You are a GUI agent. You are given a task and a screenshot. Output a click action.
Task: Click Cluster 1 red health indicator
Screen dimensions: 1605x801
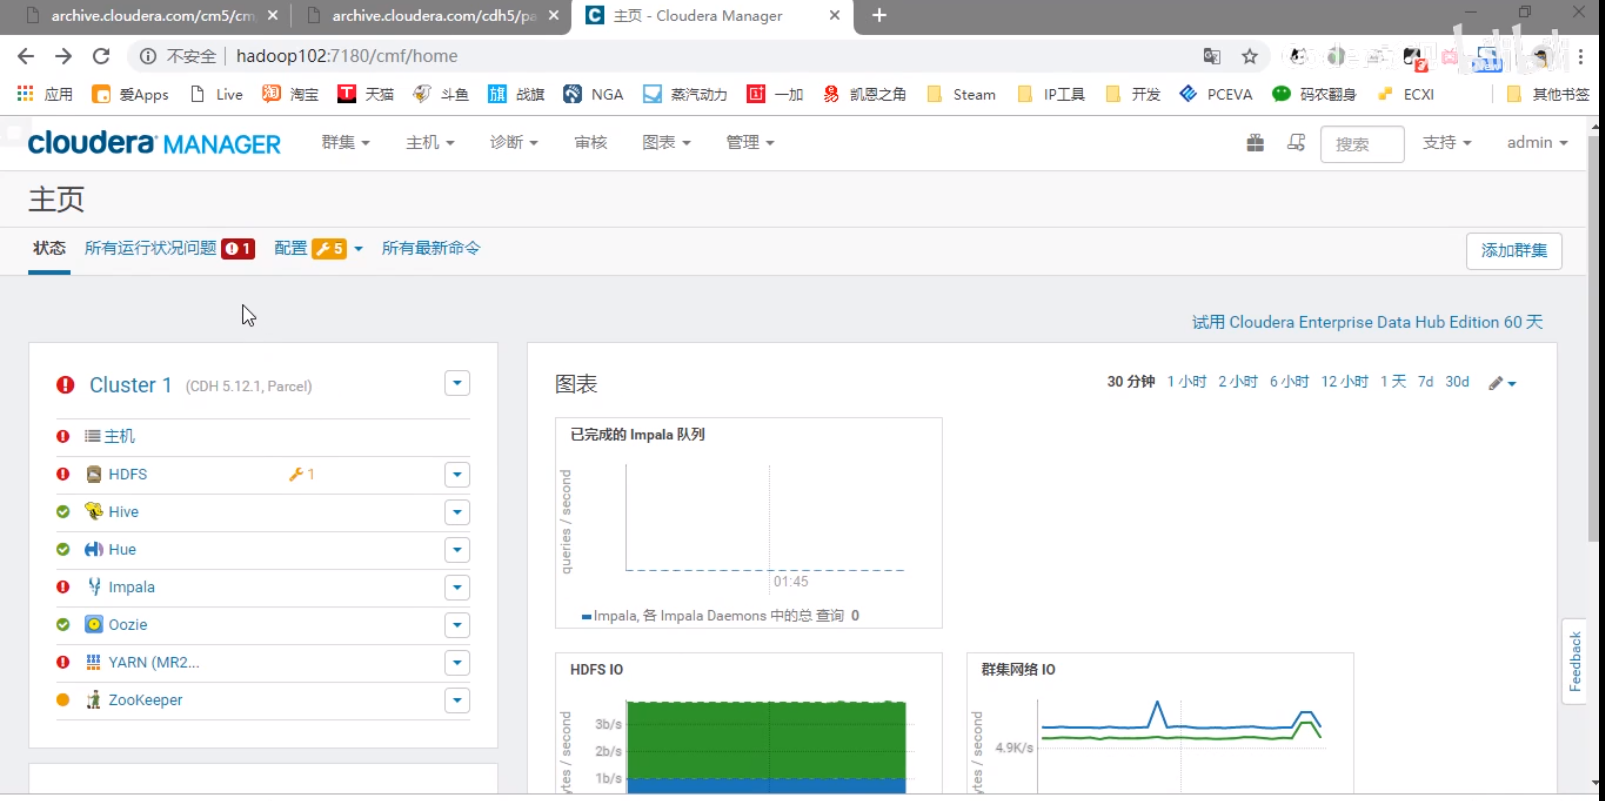coord(66,385)
